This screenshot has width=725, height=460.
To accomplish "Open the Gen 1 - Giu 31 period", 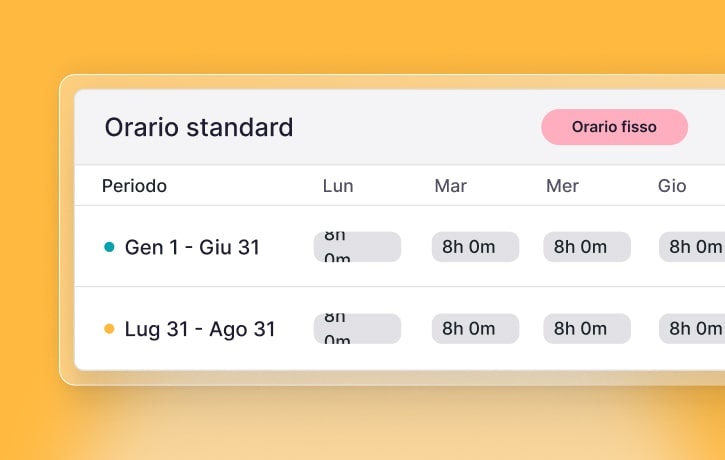I will click(x=192, y=247).
